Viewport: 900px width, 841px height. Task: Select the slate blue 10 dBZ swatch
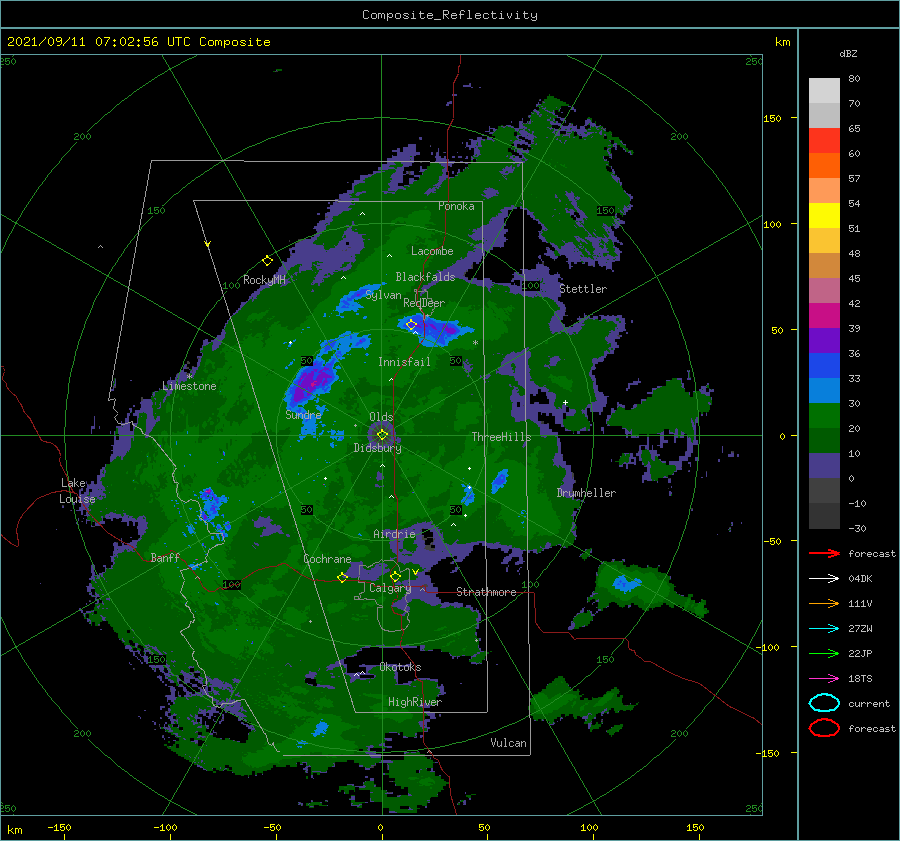click(824, 466)
